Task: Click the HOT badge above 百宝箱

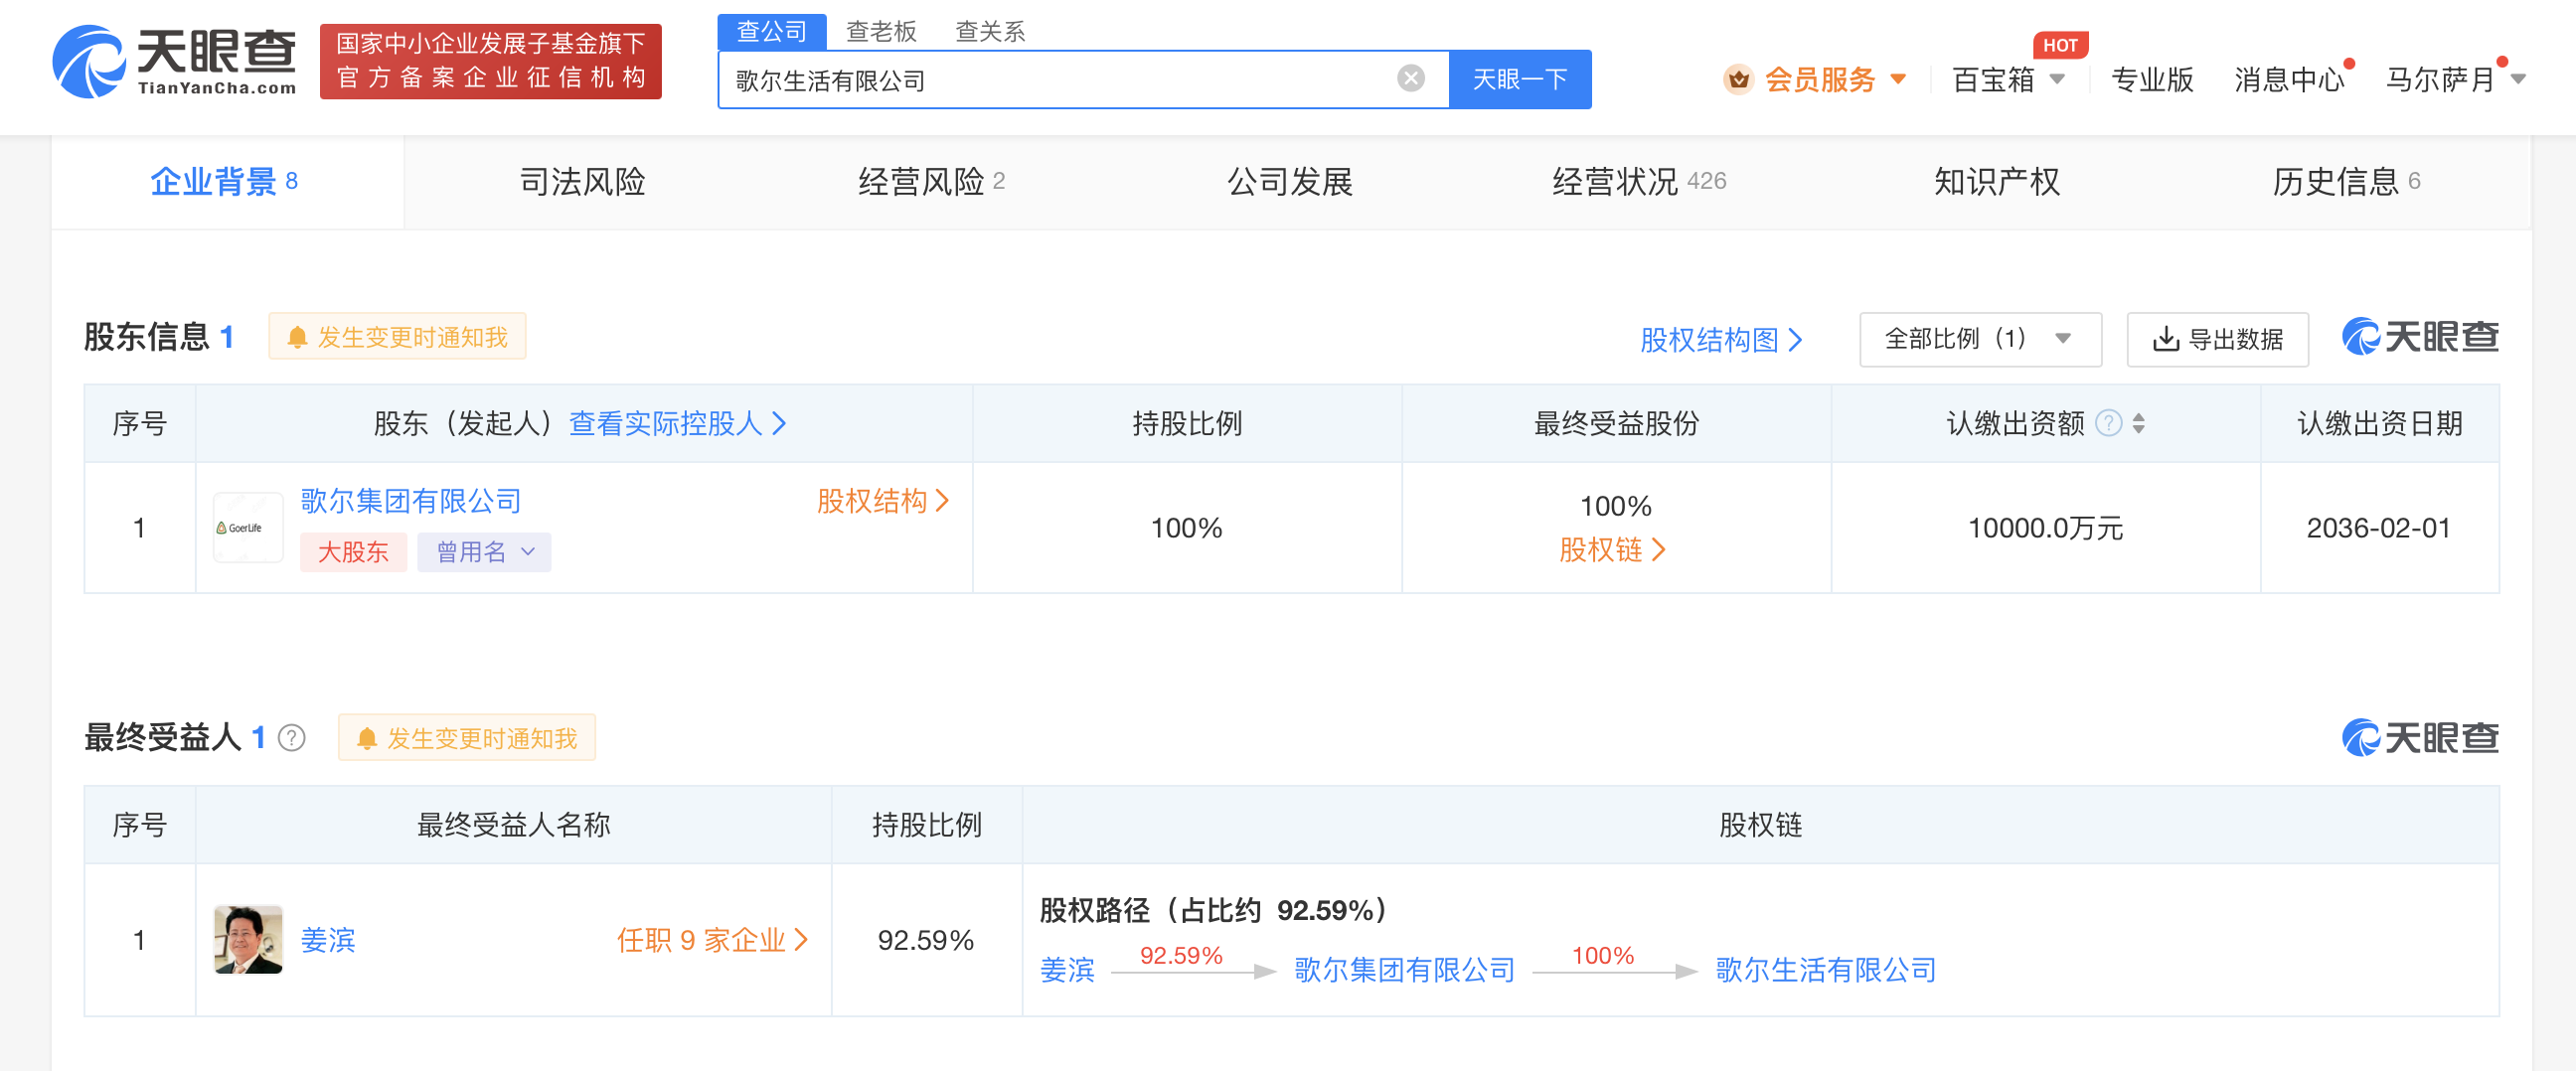Action: pyautogui.click(x=2060, y=45)
